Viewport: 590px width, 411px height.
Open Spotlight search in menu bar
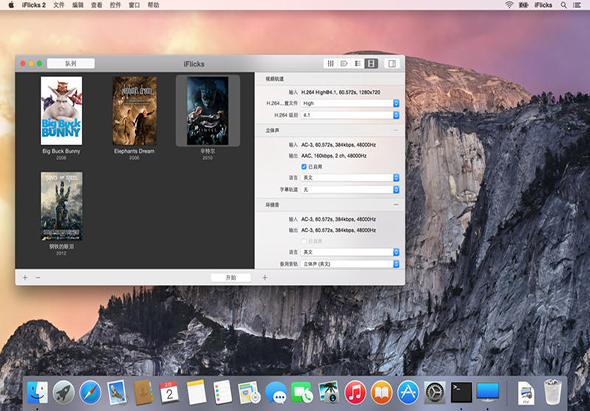coord(563,5)
